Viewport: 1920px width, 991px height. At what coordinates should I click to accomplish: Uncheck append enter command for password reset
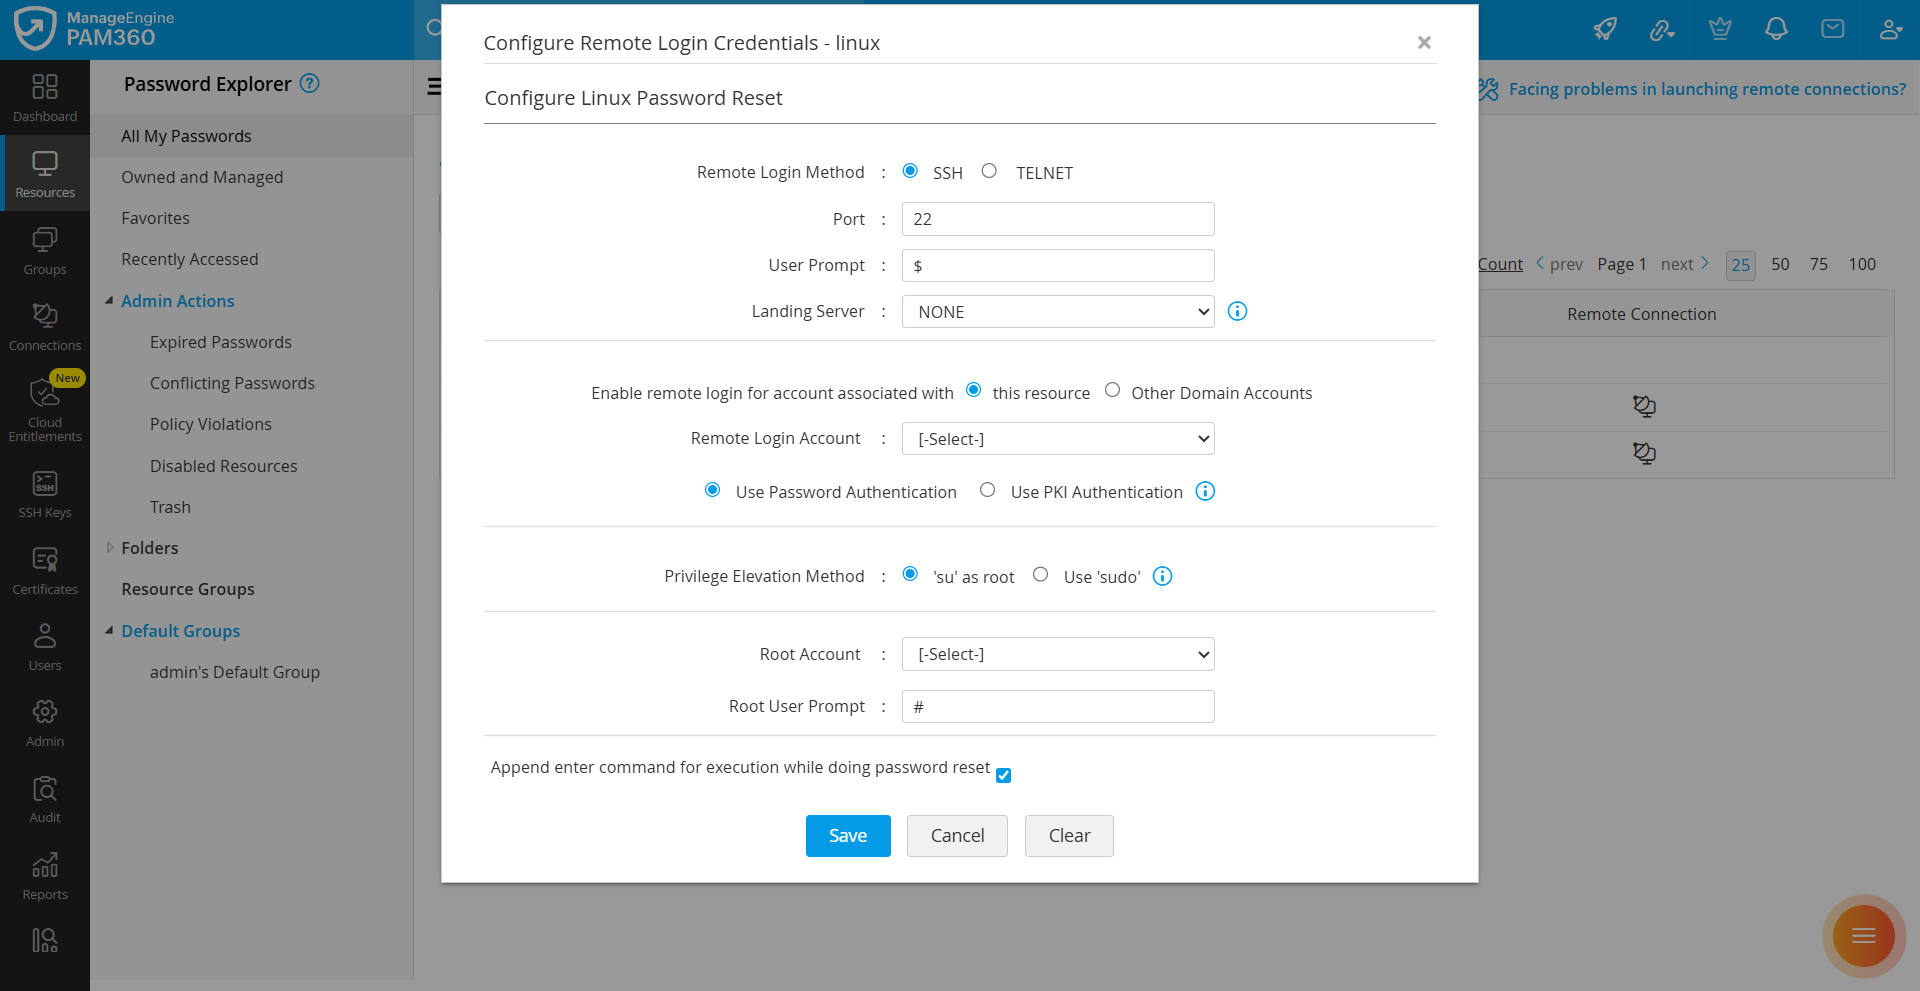pyautogui.click(x=1003, y=774)
